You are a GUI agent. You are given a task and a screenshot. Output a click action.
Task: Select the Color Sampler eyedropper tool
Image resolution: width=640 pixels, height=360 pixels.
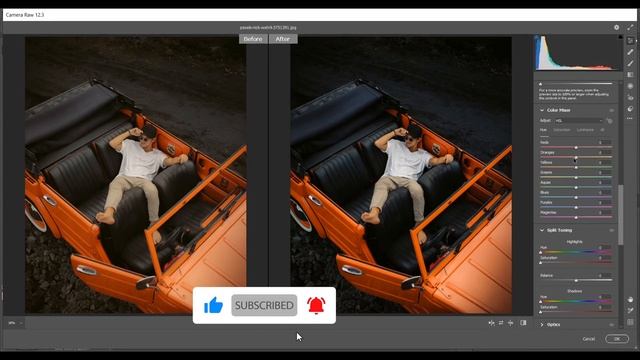click(x=630, y=310)
